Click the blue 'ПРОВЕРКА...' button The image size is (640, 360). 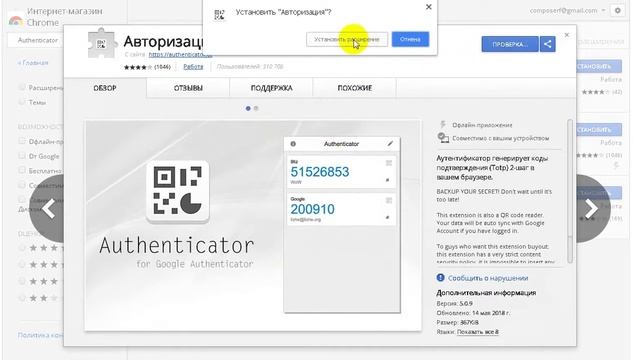click(x=510, y=44)
